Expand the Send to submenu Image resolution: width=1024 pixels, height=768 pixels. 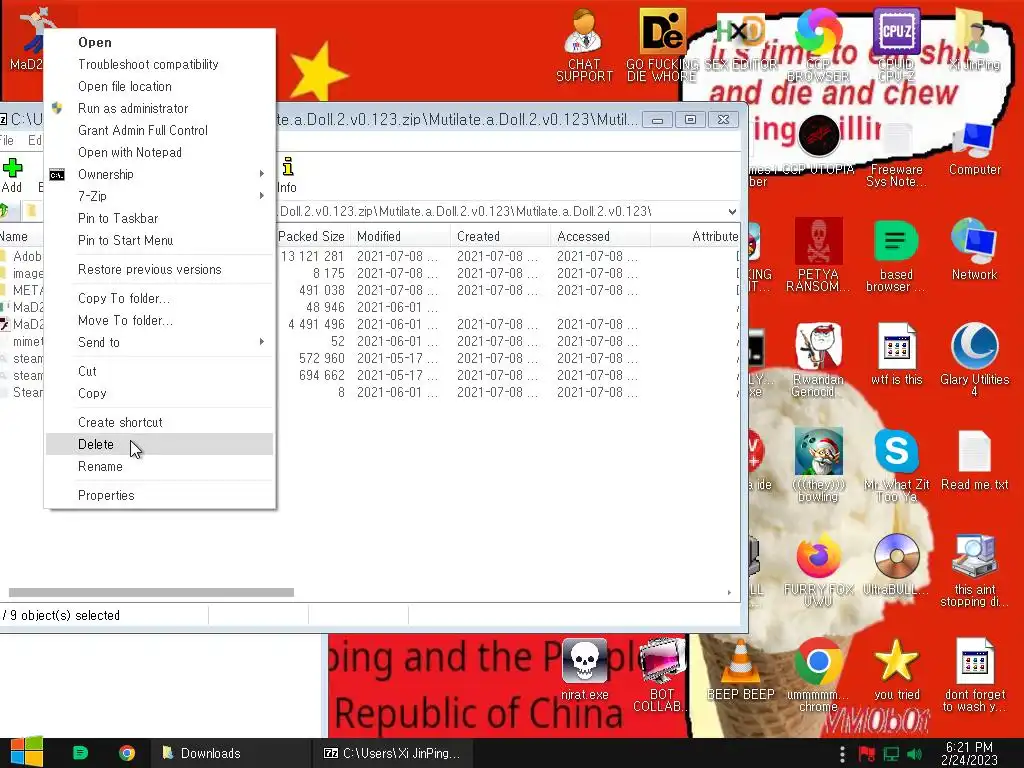(159, 342)
